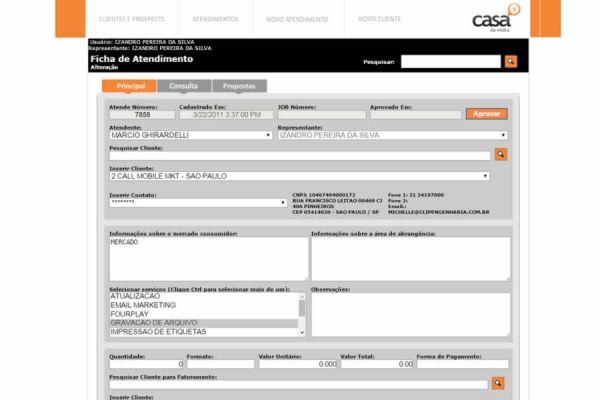Click the Valor Total field

(x=377, y=364)
